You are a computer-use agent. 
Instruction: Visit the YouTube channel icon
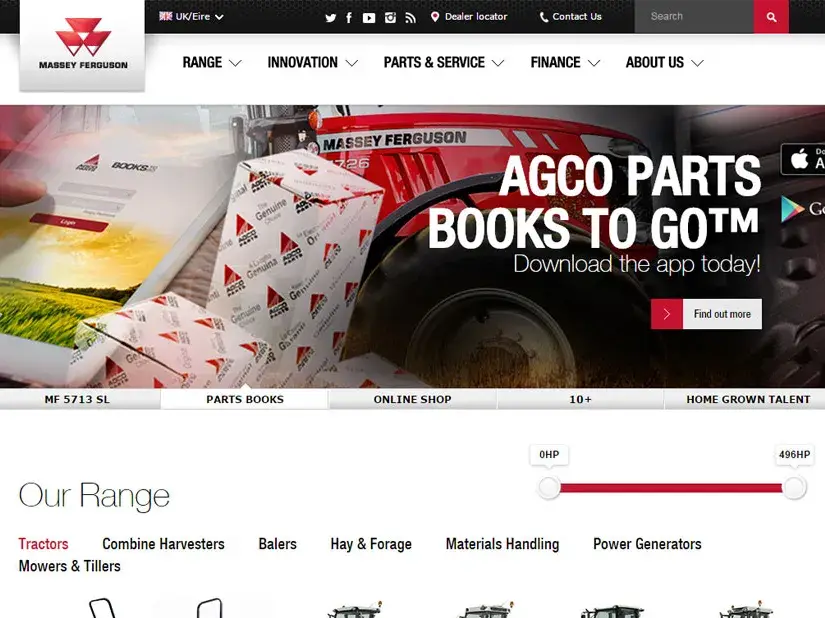pos(369,18)
